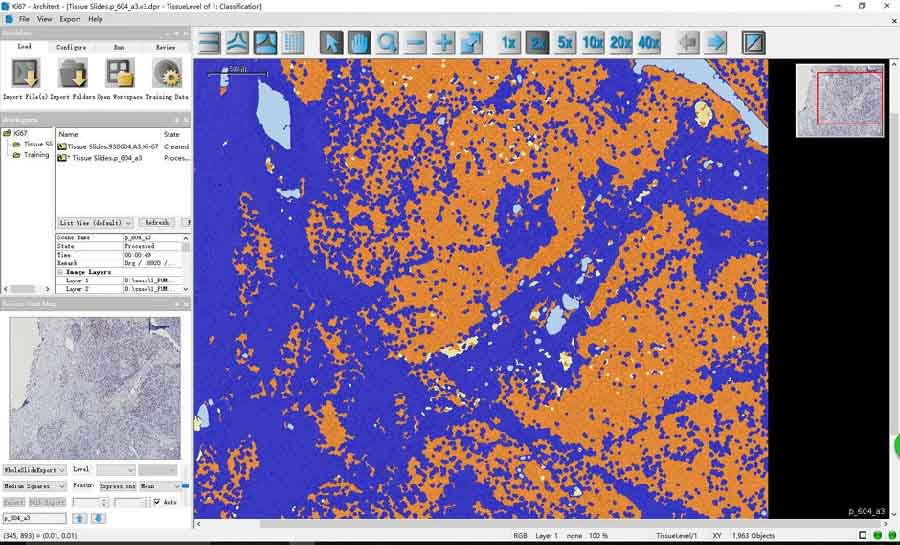Select the Tissue Slides.930604.A3.Ki-67 row
900x545 pixels.
pos(123,147)
